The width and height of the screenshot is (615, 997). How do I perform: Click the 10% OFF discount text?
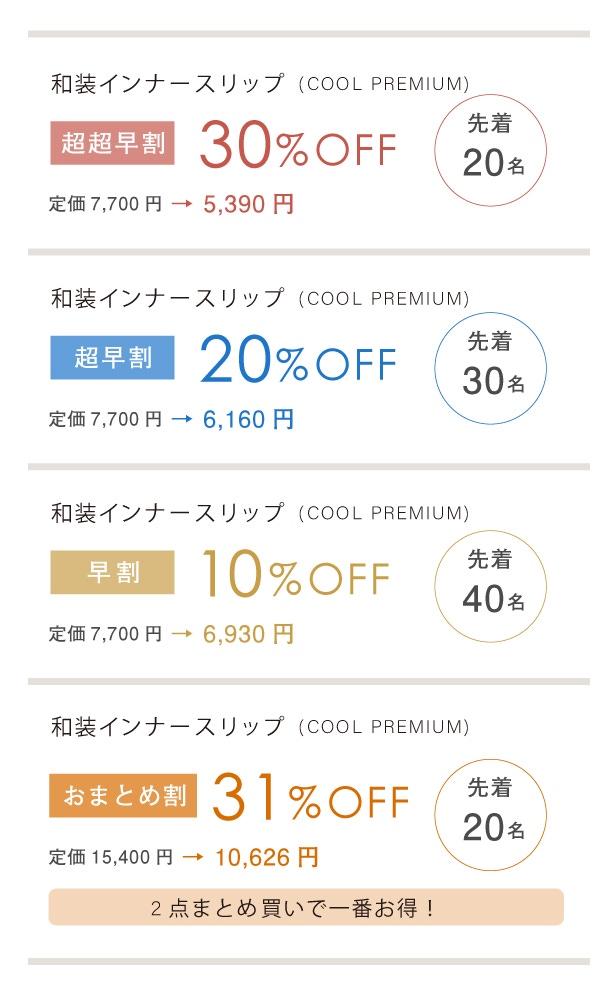(x=295, y=576)
